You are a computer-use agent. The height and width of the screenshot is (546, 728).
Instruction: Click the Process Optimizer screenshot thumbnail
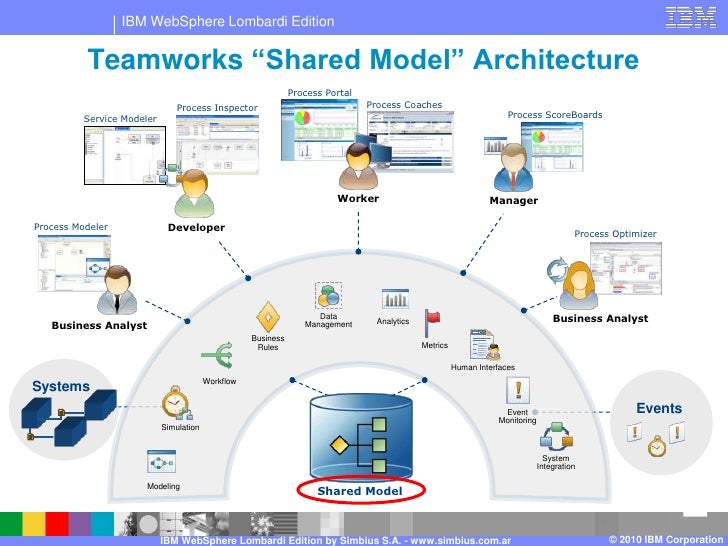pyautogui.click(x=626, y=268)
